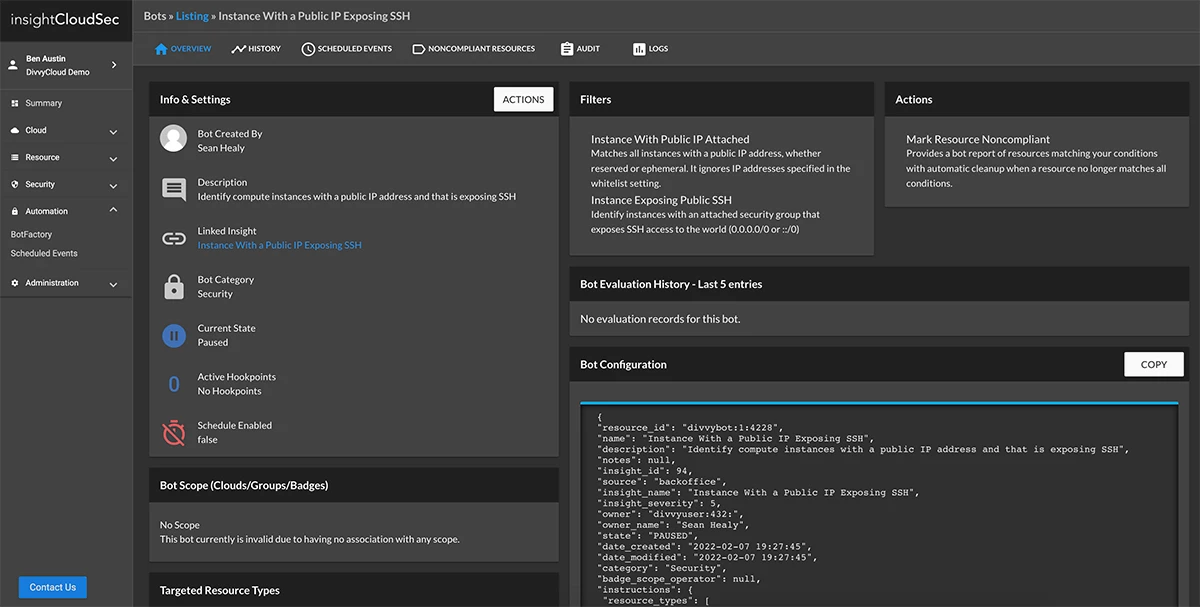
Task: Open the Scheduled Events tab
Action: [x=347, y=48]
